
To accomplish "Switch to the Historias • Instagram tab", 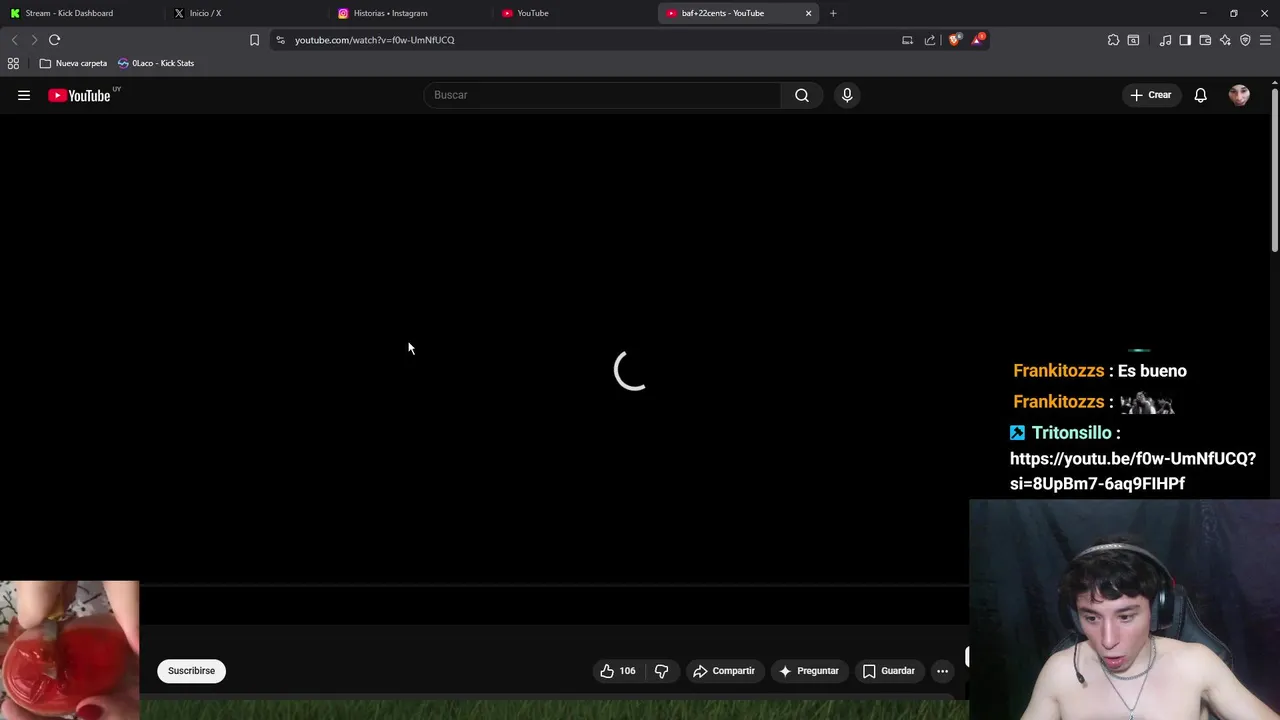I will (x=410, y=13).
